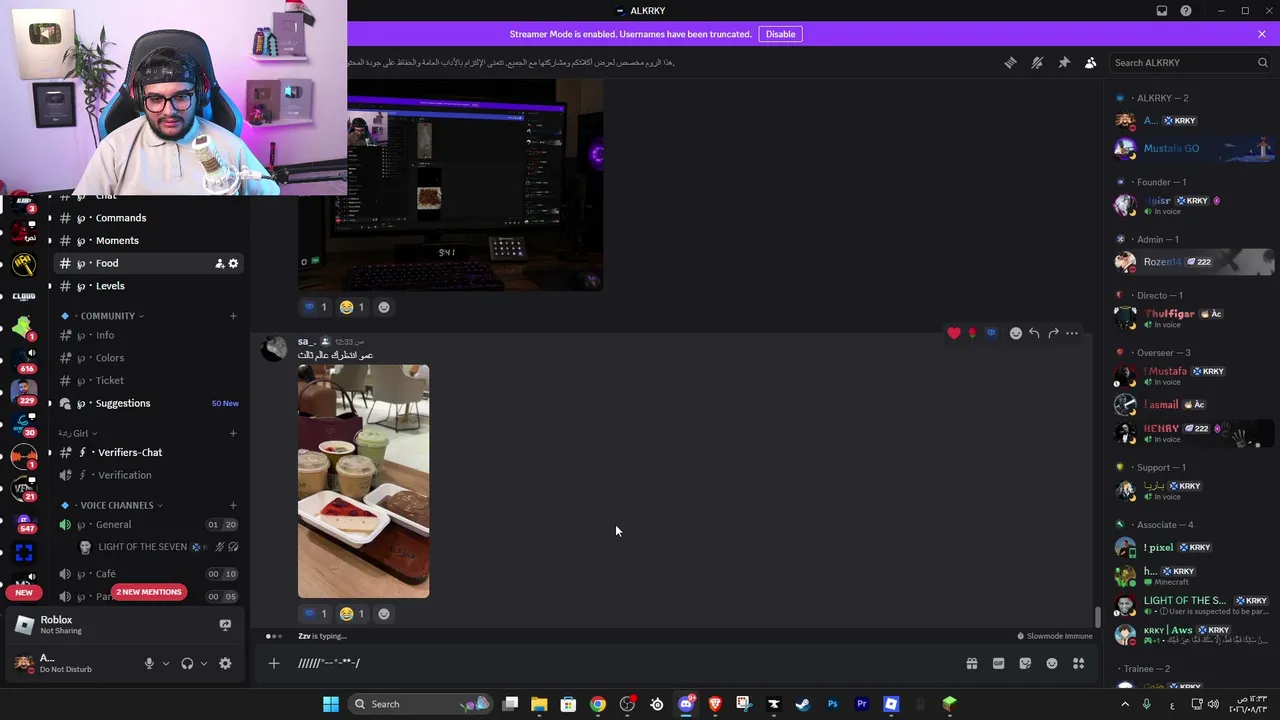Screen dimensions: 1280x720
Task: Open the Threads icon in channel header
Action: [1010, 62]
